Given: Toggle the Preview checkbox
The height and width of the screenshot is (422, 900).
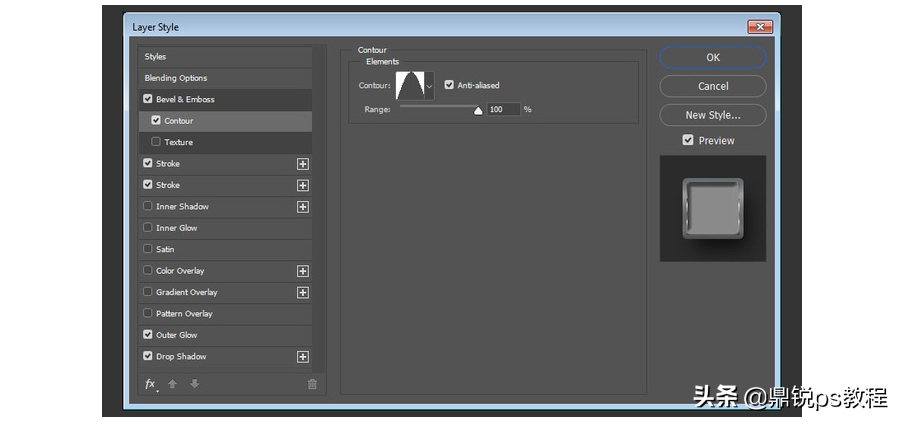Looking at the screenshot, I should coord(688,140).
